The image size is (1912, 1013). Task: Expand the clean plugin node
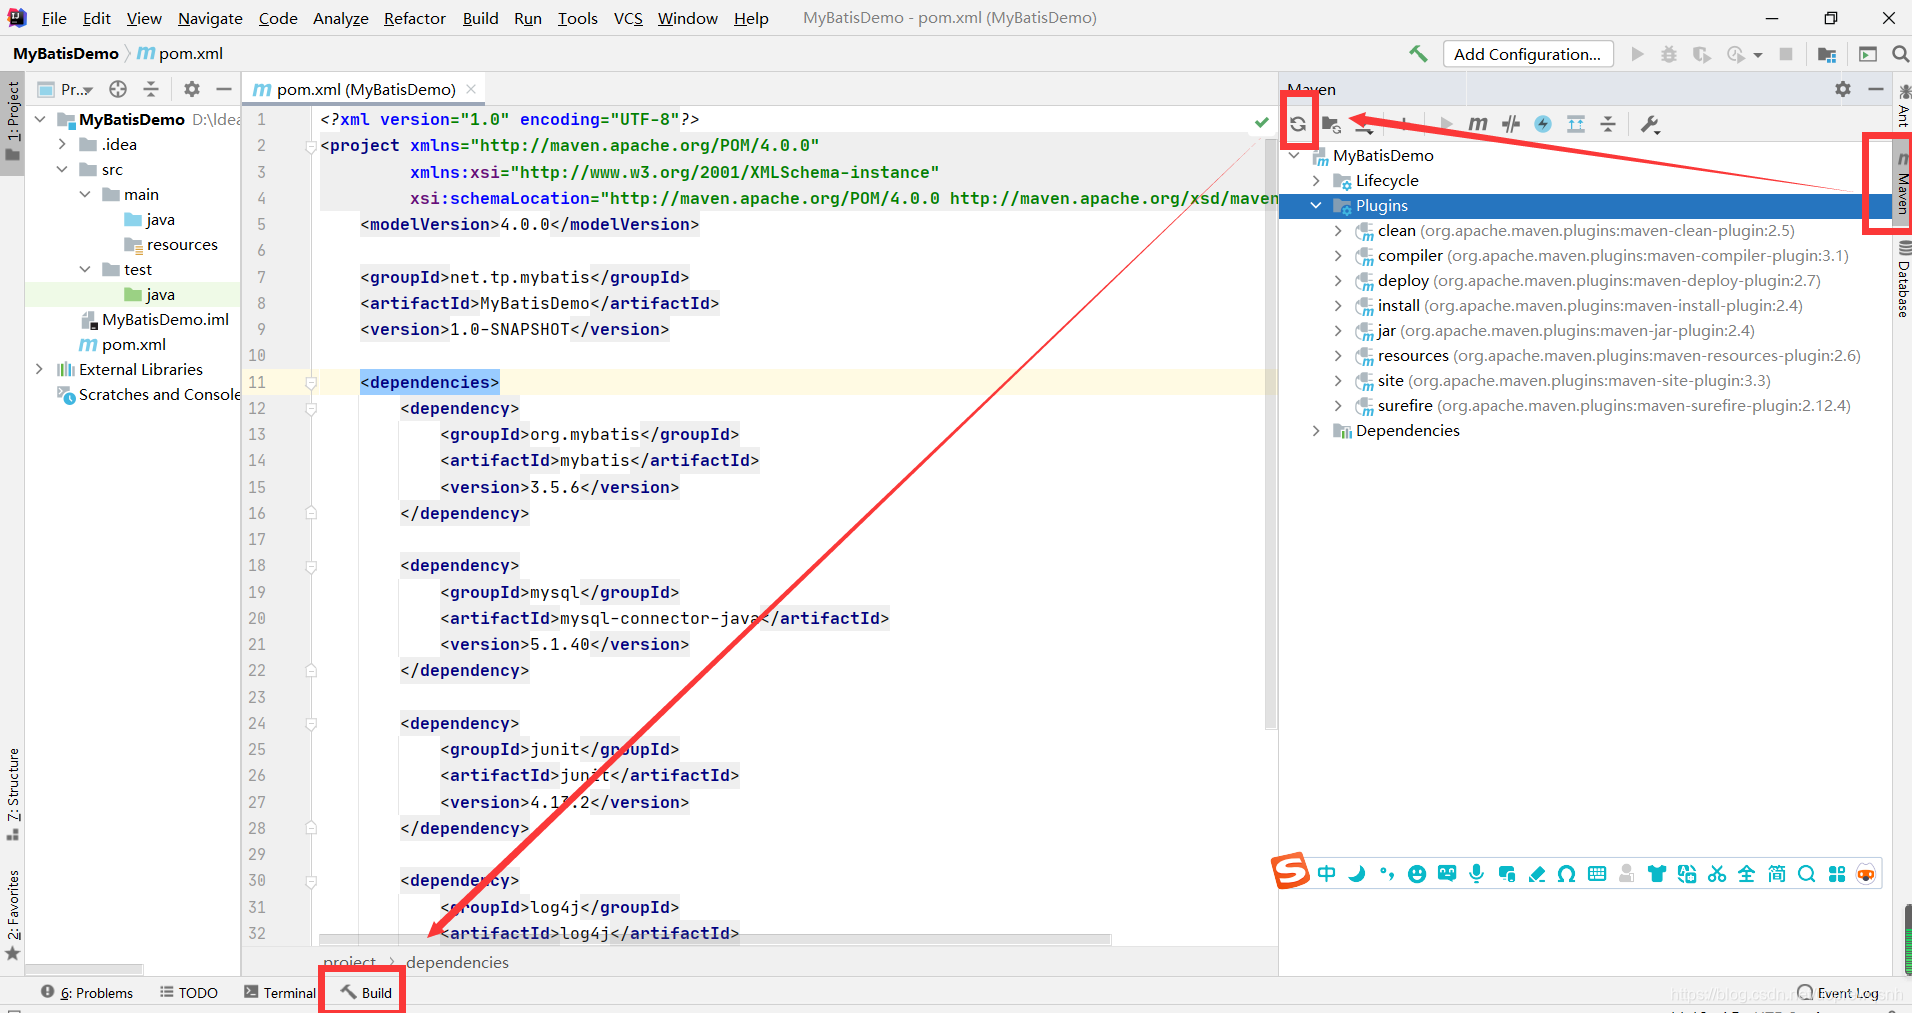coord(1338,231)
